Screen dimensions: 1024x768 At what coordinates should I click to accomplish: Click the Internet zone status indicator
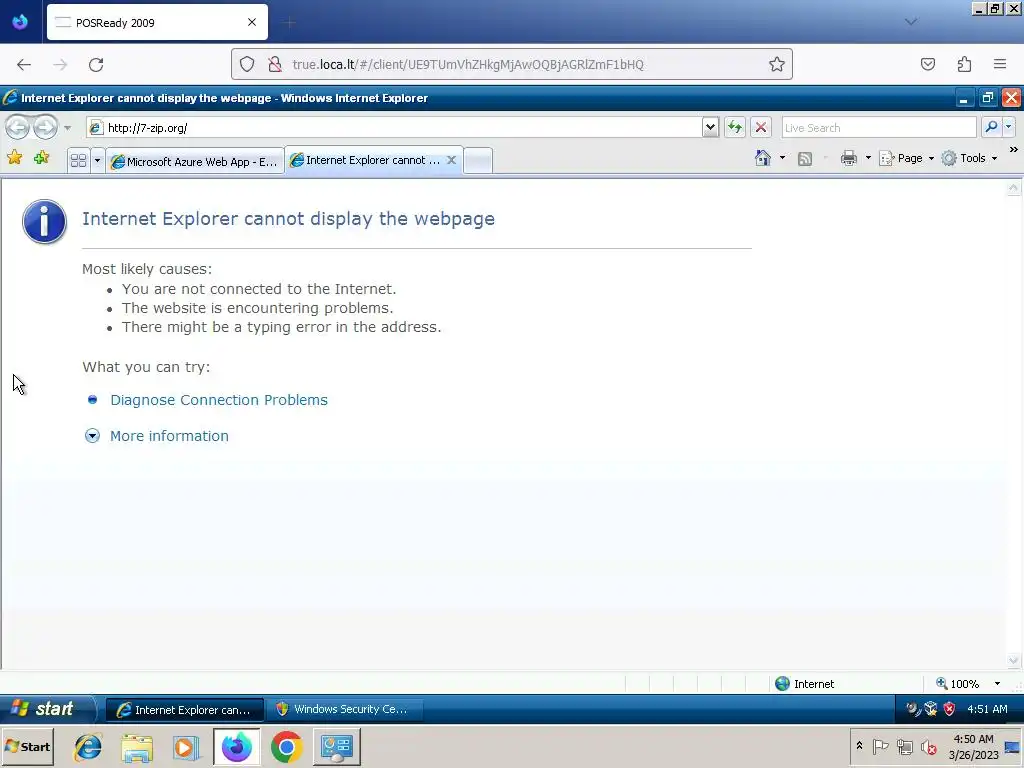click(x=805, y=684)
